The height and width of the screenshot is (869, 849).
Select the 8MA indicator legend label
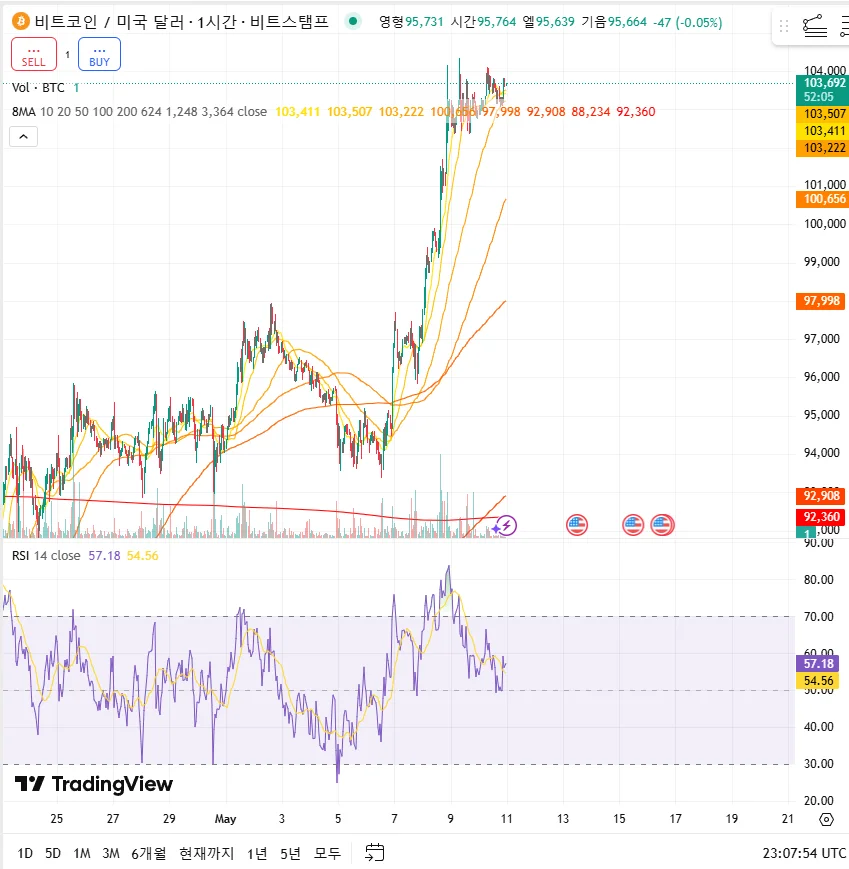(24, 111)
